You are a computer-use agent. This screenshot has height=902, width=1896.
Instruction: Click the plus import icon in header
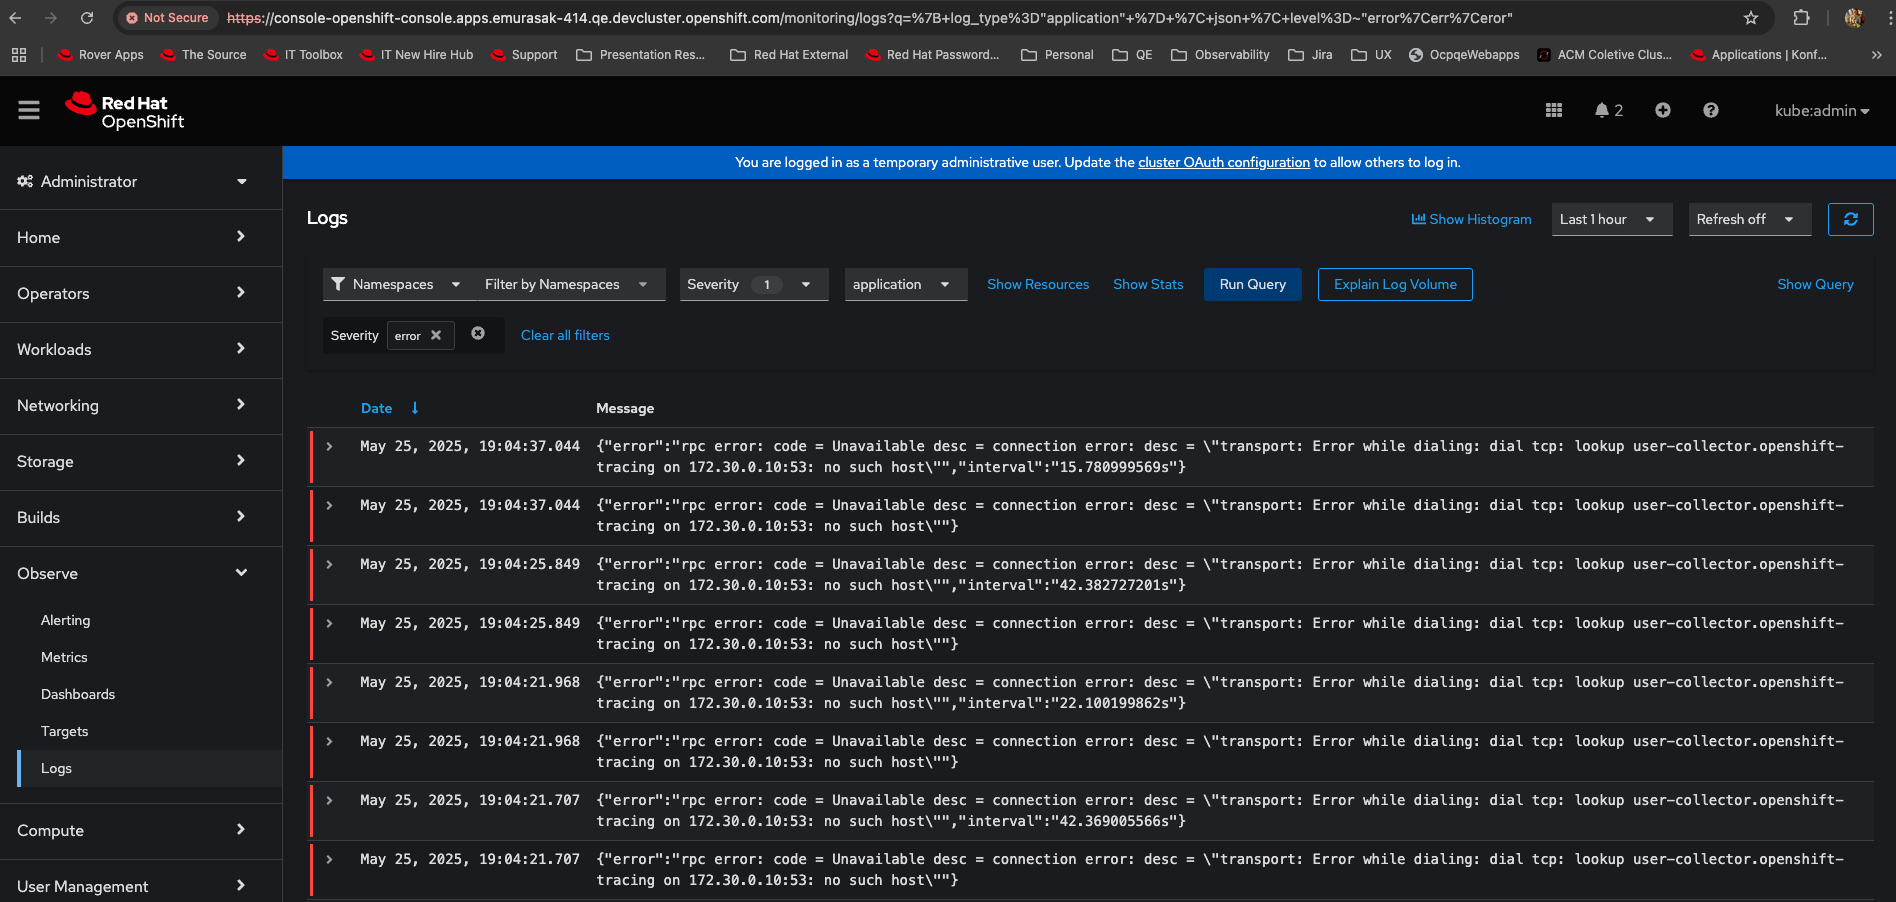pyautogui.click(x=1662, y=110)
